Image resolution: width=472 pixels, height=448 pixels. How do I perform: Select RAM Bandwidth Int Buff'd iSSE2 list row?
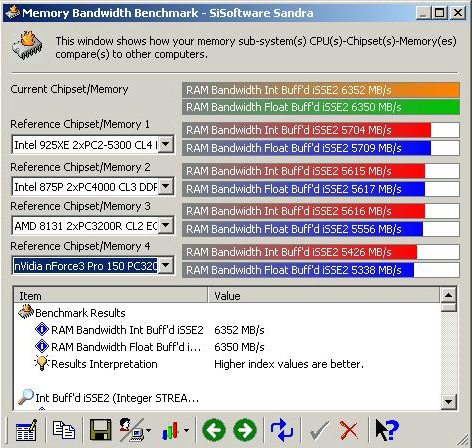tap(127, 330)
